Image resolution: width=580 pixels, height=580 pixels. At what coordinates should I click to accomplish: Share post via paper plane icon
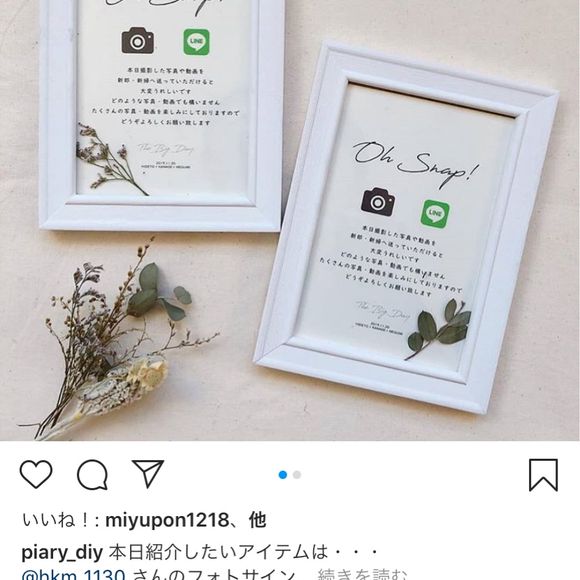point(148,473)
